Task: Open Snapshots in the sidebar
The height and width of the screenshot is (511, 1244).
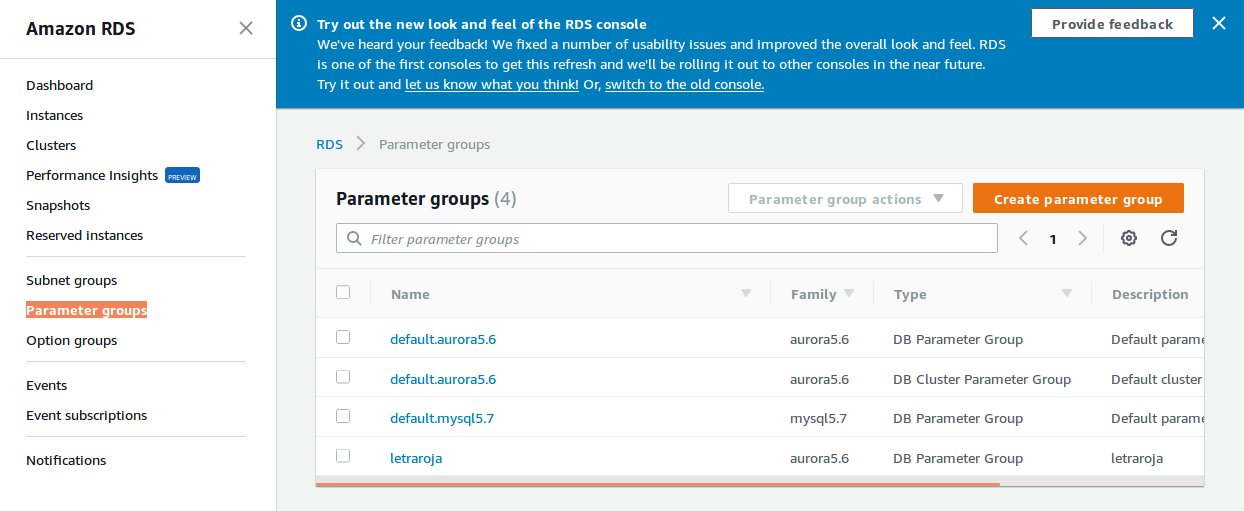Action: (x=58, y=205)
